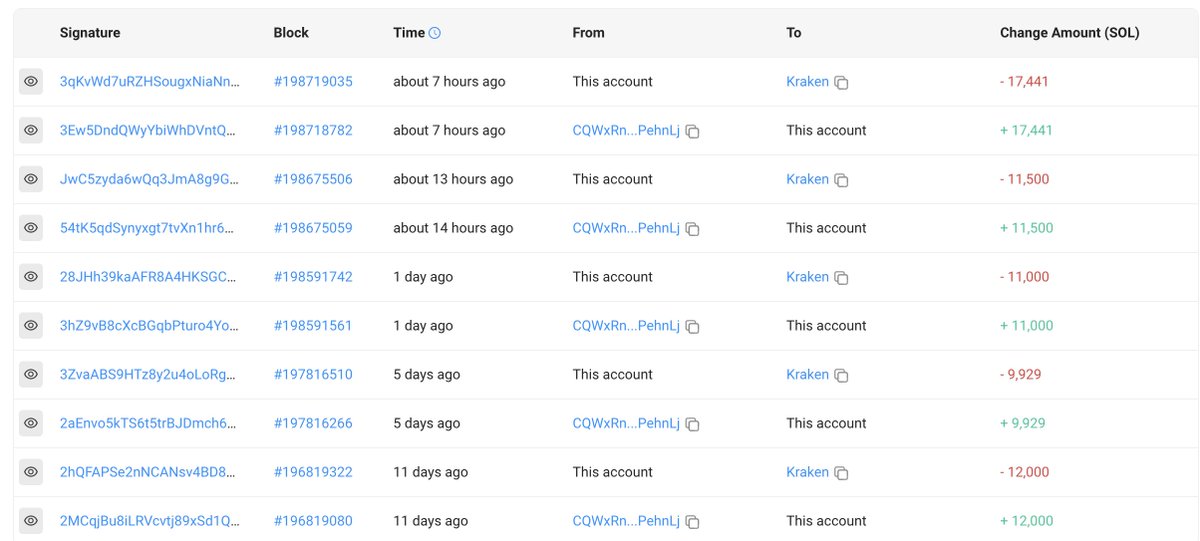Open details eye icon for 28JHh39kaAFR transaction
Image resolution: width=1200 pixels, height=541 pixels.
31,277
